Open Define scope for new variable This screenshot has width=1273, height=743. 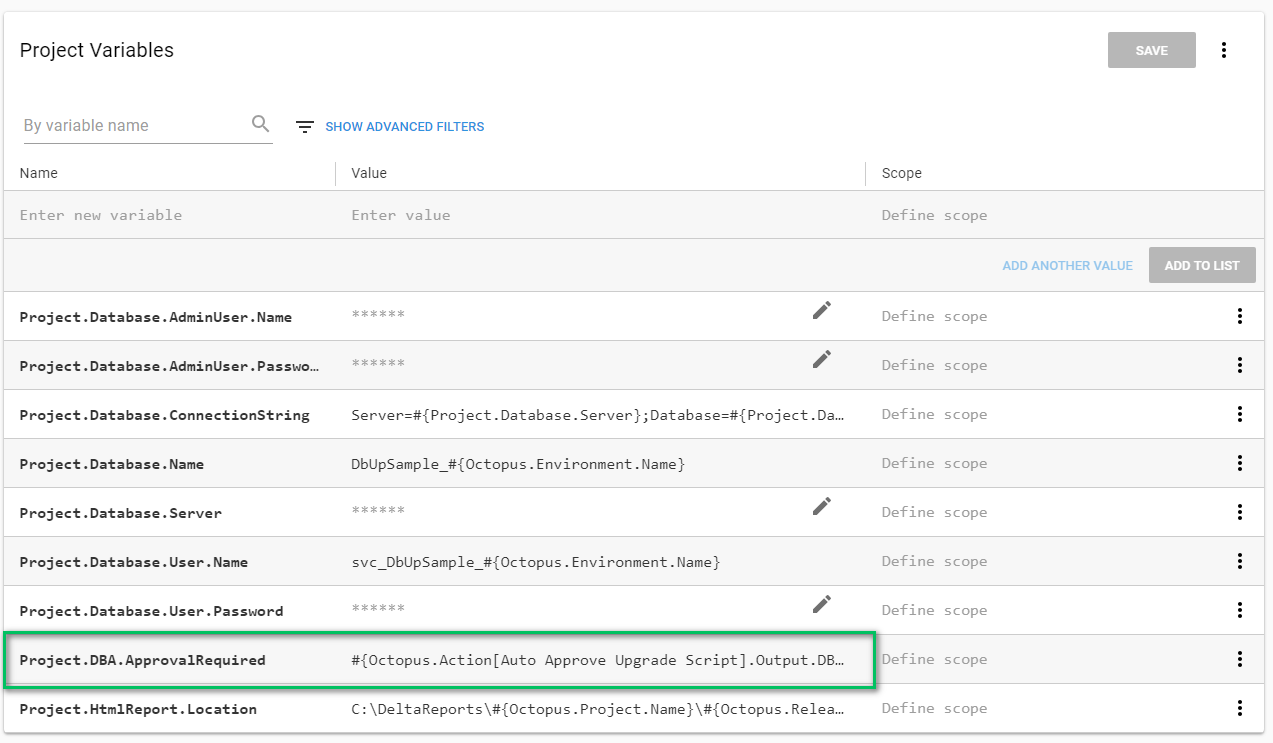click(934, 215)
